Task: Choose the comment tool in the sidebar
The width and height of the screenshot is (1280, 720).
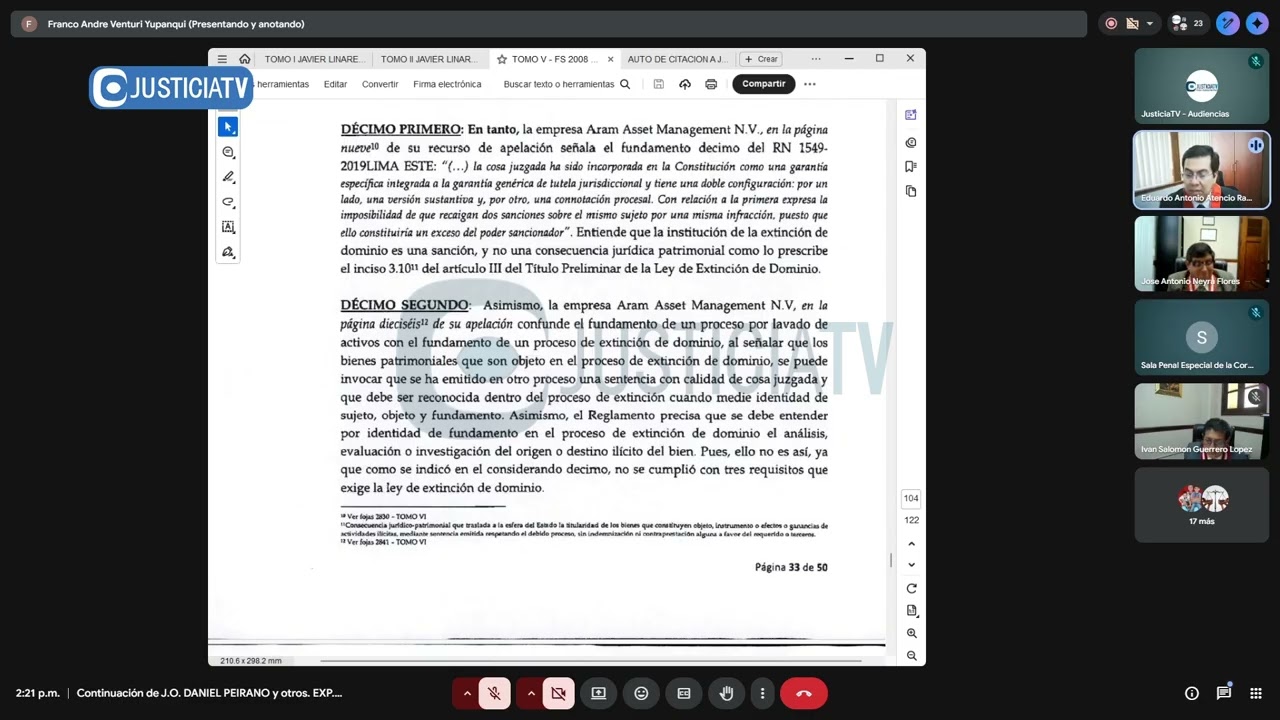Action: (x=228, y=152)
